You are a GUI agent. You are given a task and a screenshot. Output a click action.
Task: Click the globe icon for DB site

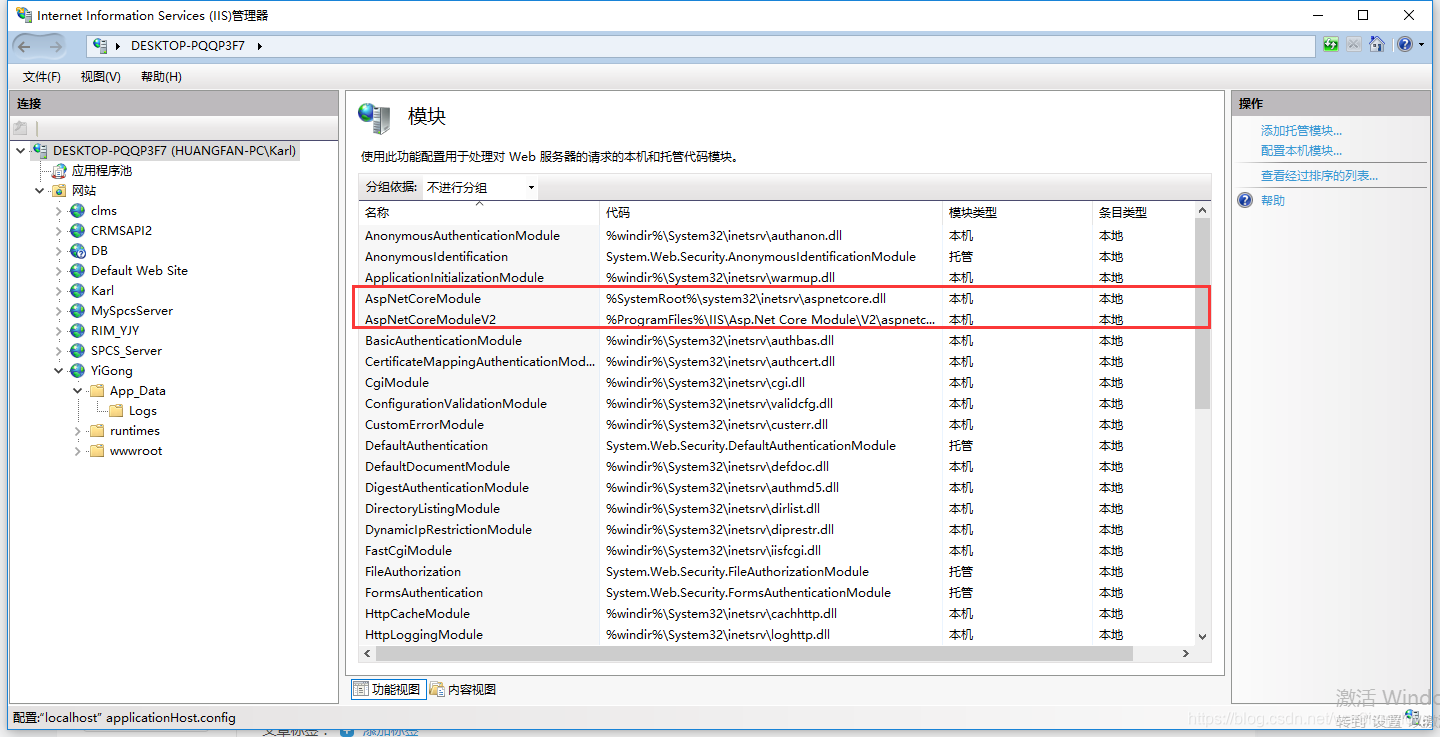point(77,251)
